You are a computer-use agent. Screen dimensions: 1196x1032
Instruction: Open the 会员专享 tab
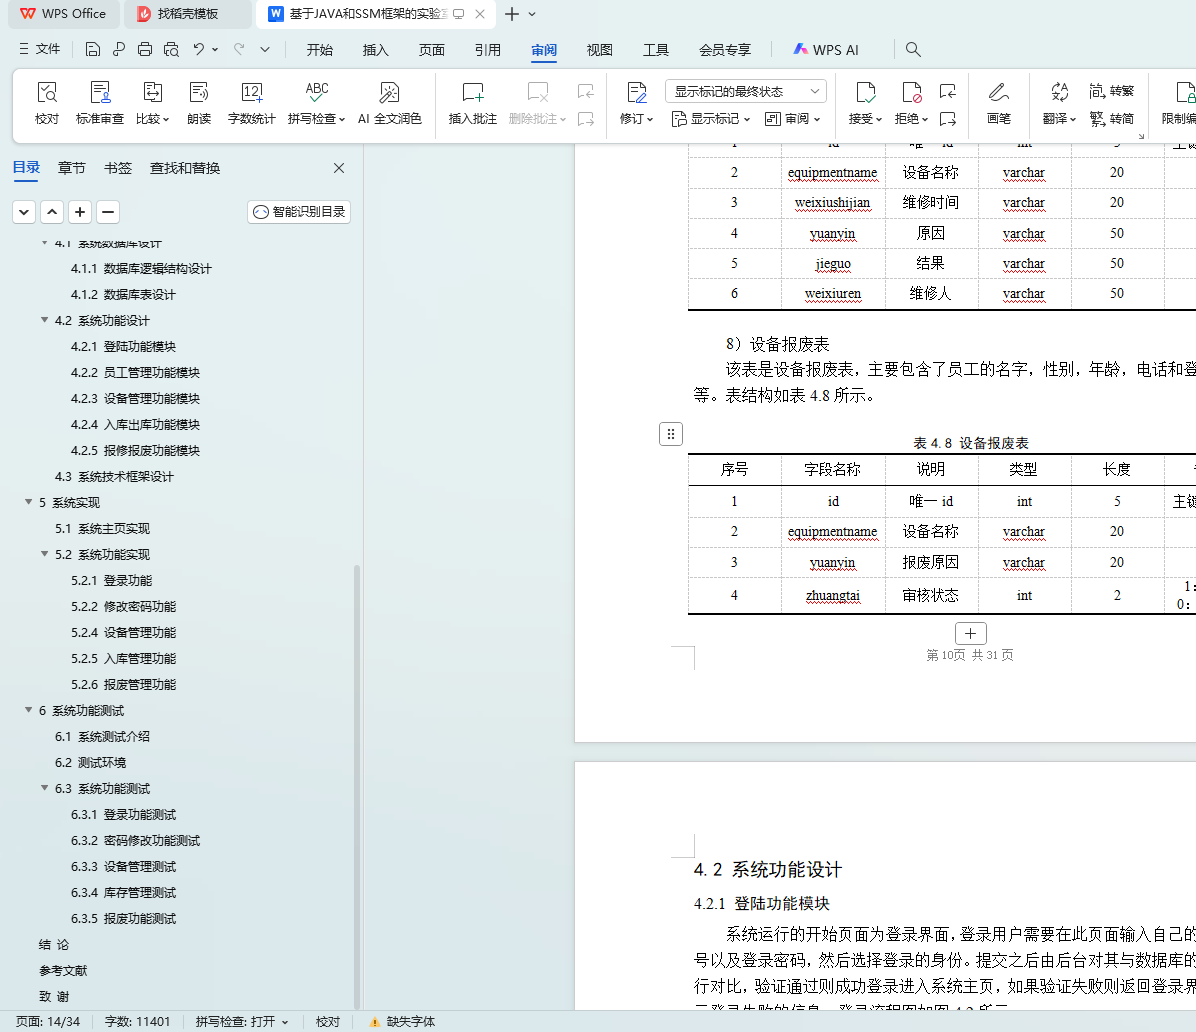(725, 50)
